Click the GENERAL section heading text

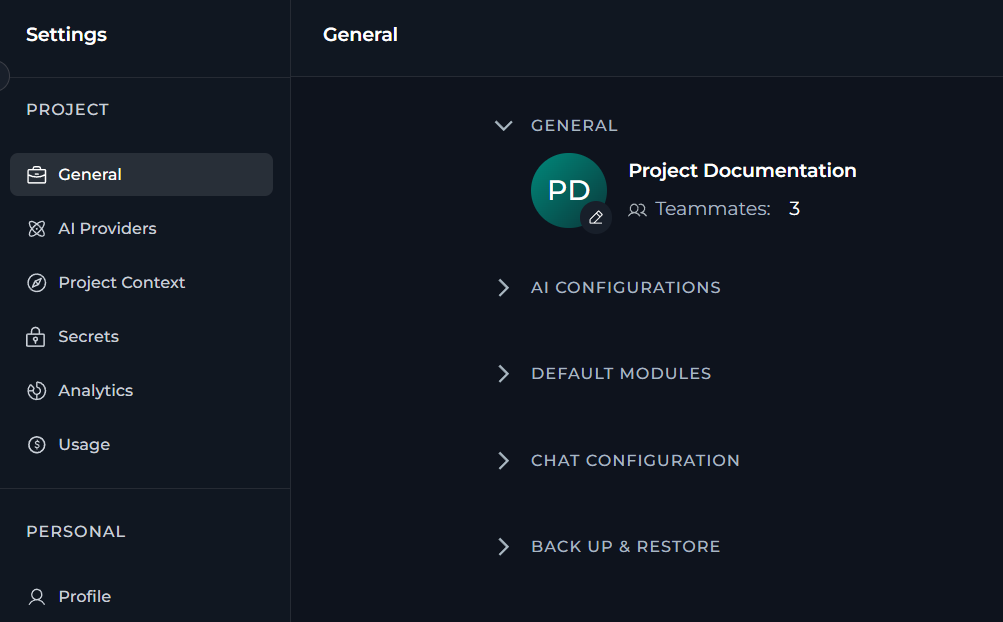(574, 125)
